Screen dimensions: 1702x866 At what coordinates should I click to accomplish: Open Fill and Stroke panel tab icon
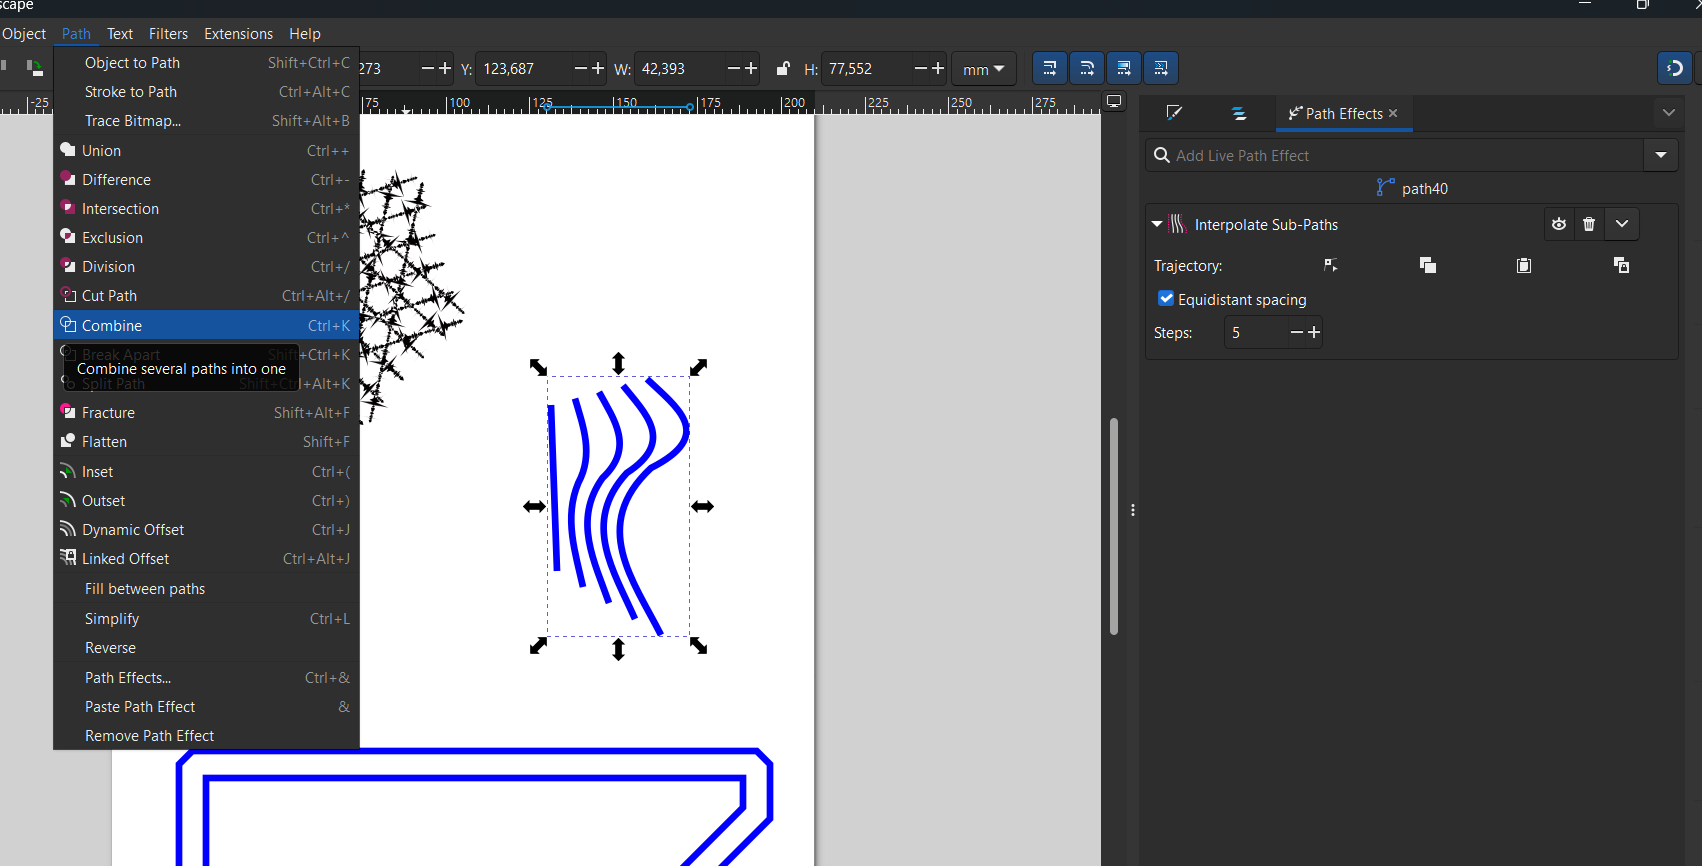point(1175,114)
